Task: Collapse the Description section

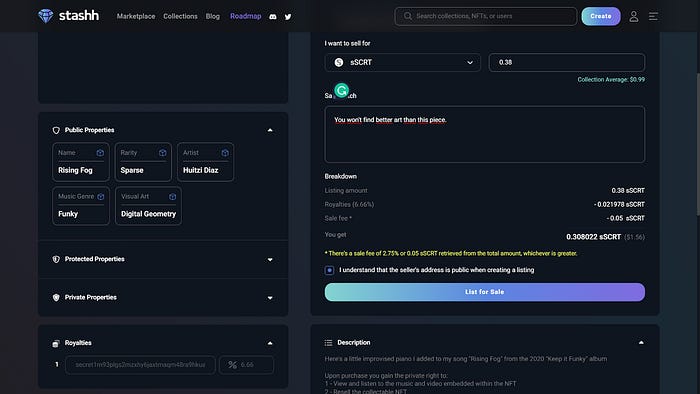Action: pyautogui.click(x=641, y=343)
